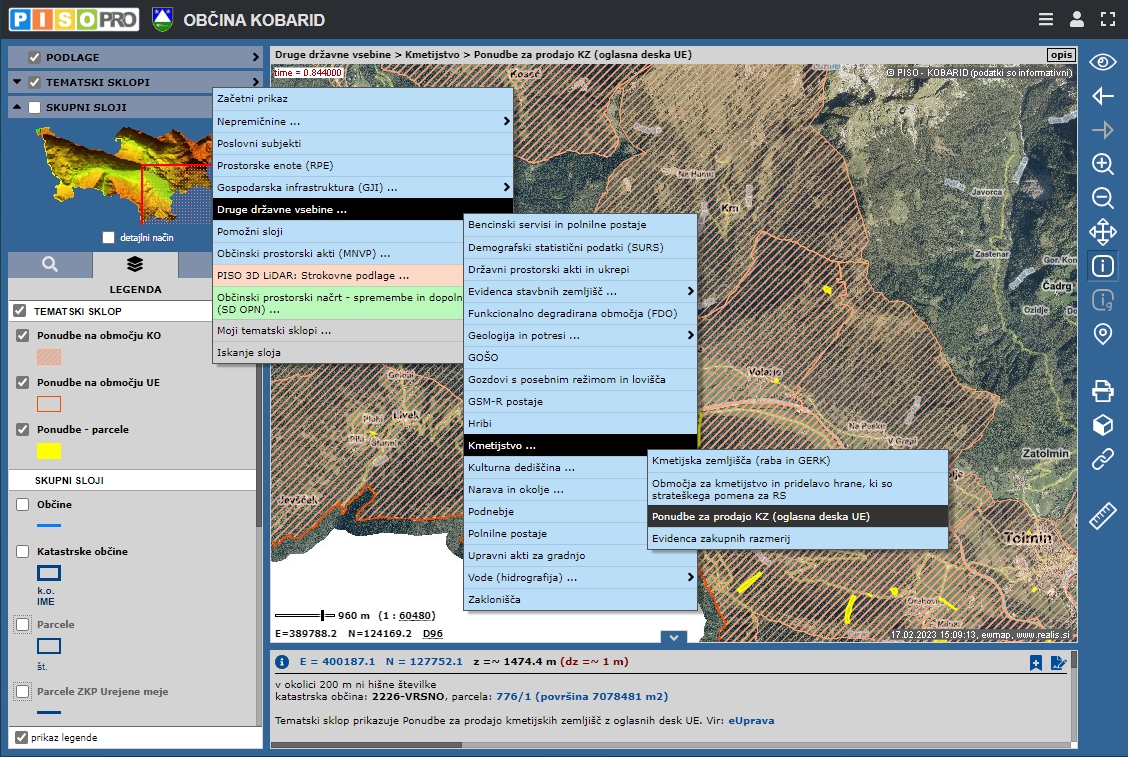Click the location pin marker icon
Screen dimensions: 1128x757
pyautogui.click(x=1102, y=334)
